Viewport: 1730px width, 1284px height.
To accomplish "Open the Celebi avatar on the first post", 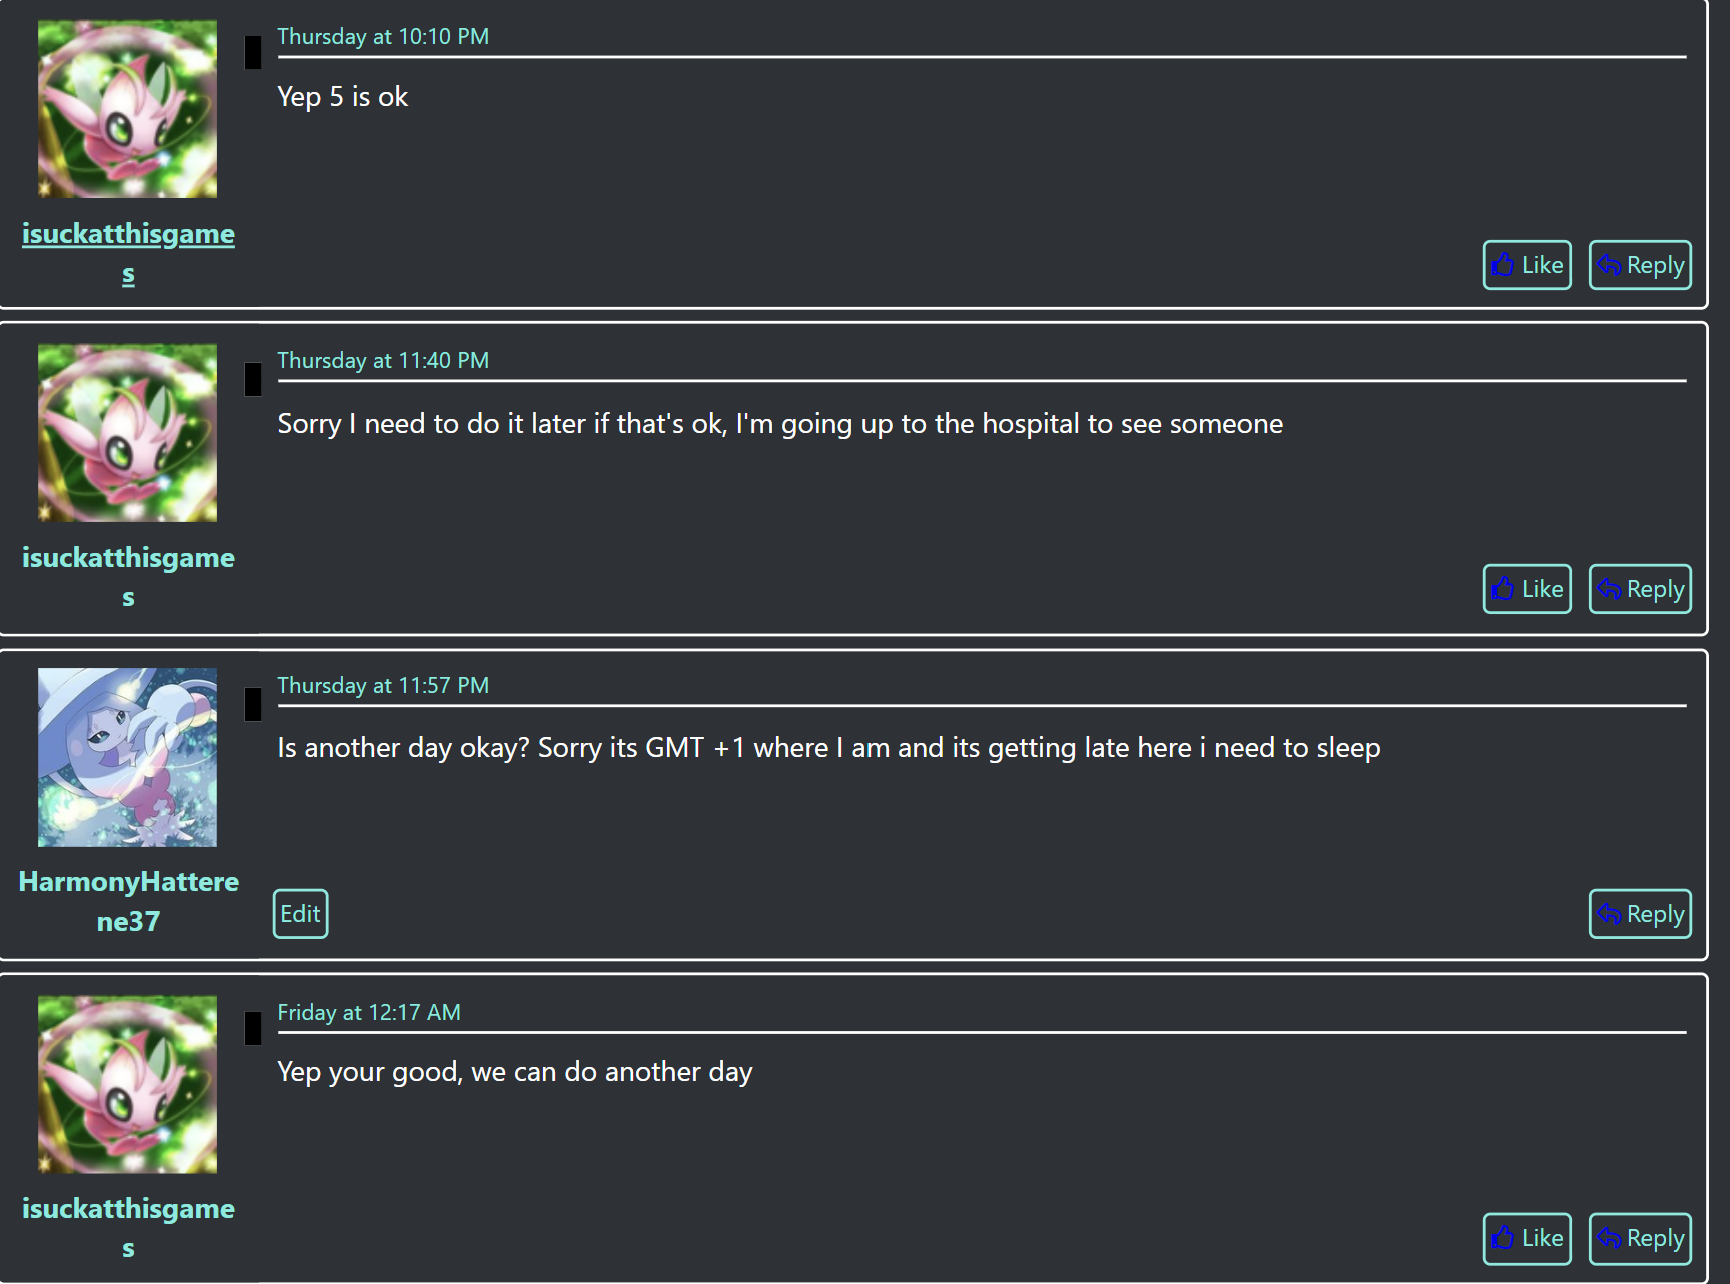I will [127, 109].
